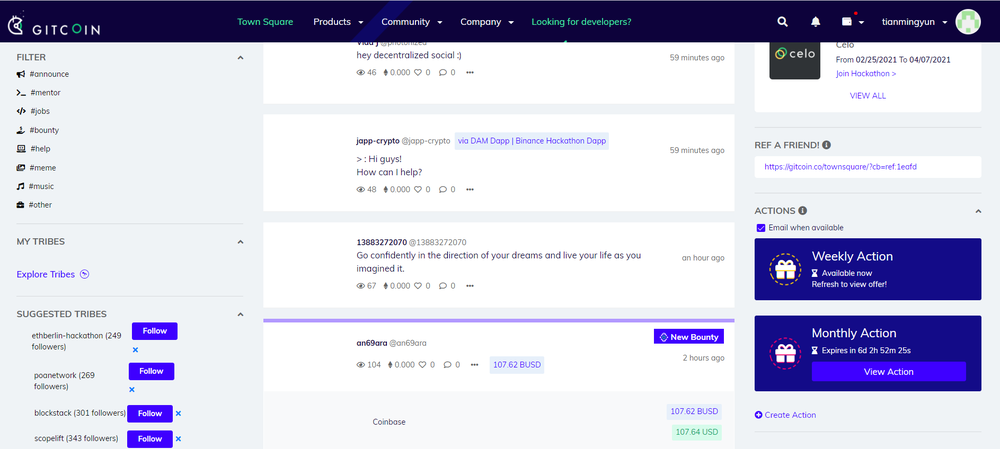The image size is (1000, 449).
Task: Click the Monthly Action gift icon
Action: click(x=784, y=353)
